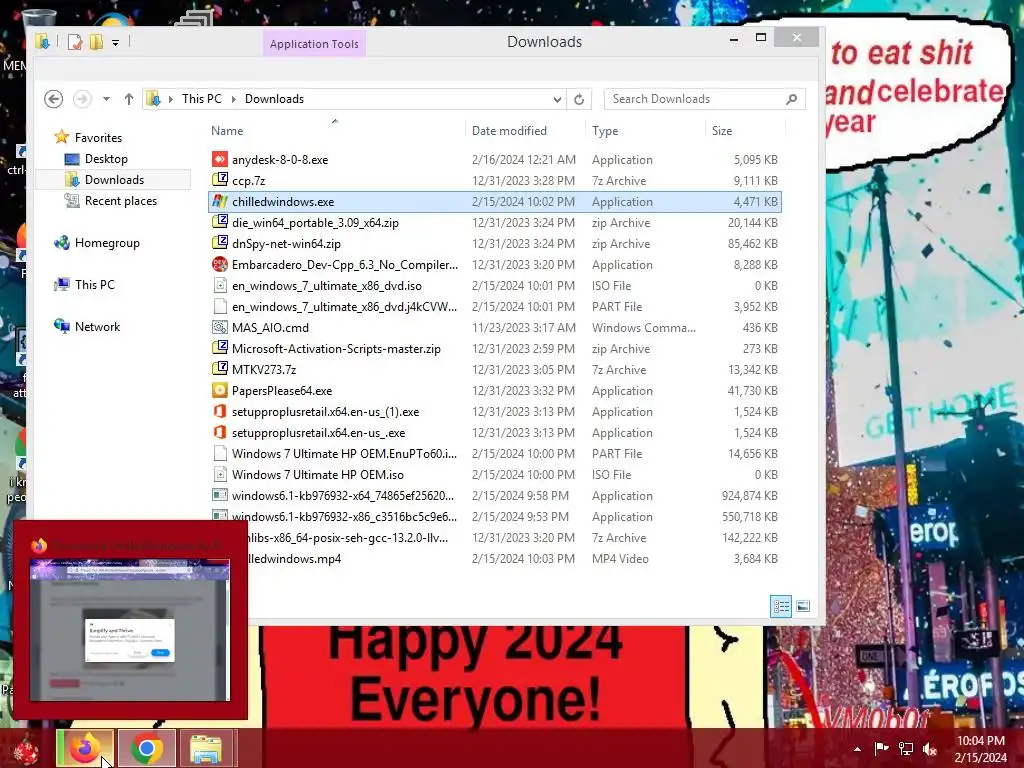Image resolution: width=1024 pixels, height=768 pixels.
Task: Open Google Chrome from the taskbar
Action: [146, 748]
